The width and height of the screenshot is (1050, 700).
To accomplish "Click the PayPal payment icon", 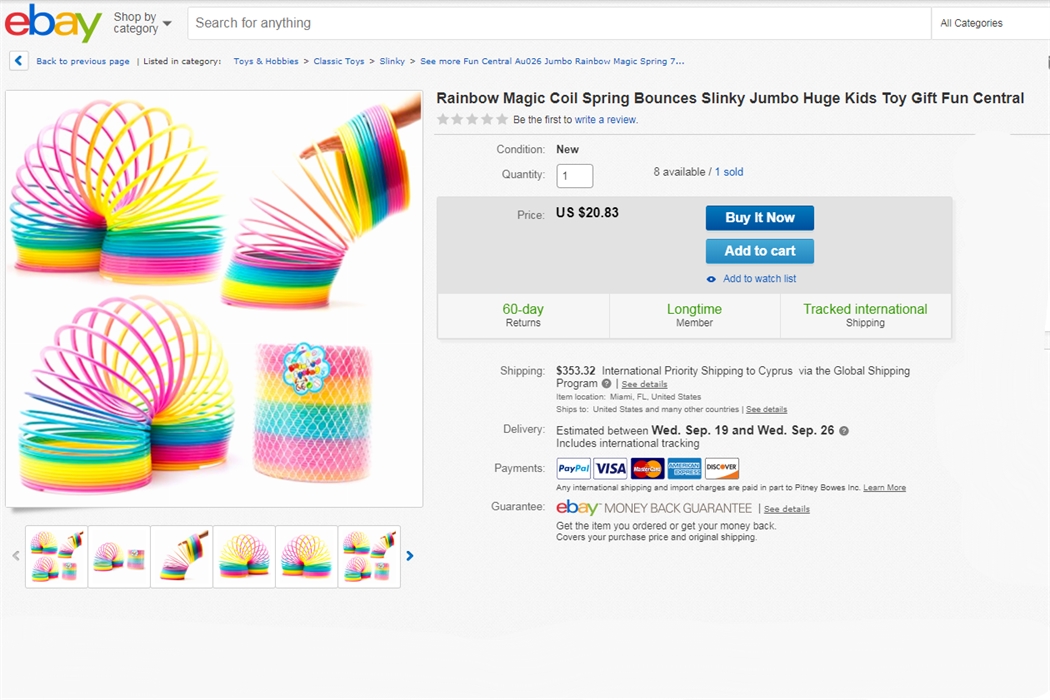I will pos(573,468).
